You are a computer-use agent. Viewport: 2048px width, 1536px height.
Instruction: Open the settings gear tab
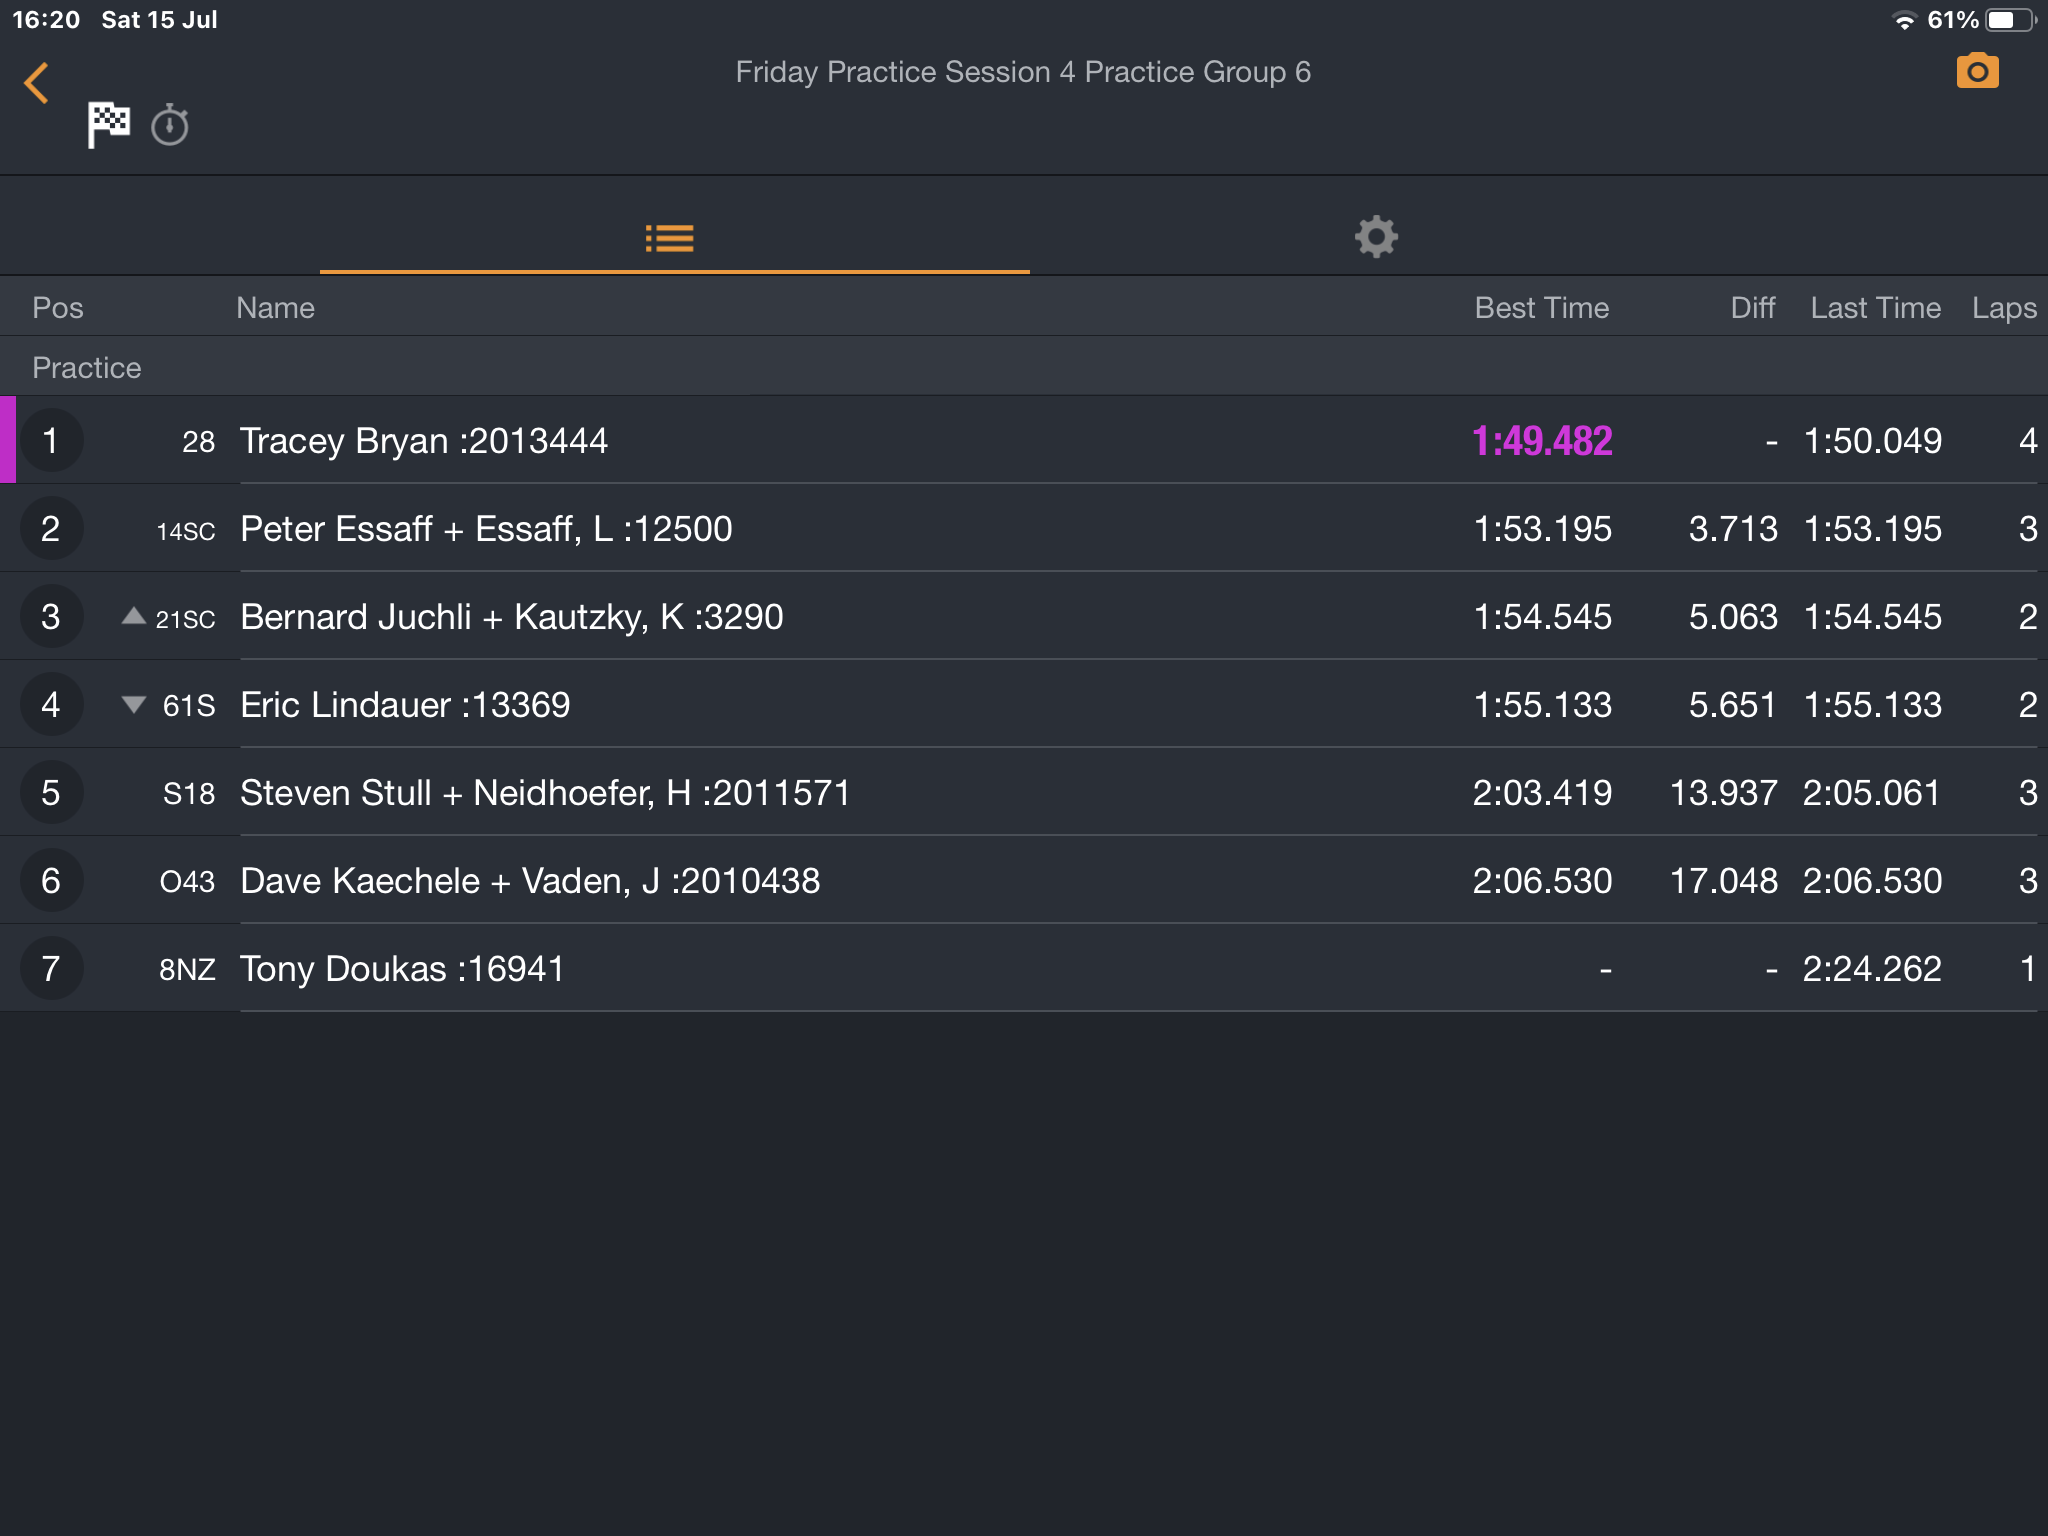pos(1376,237)
